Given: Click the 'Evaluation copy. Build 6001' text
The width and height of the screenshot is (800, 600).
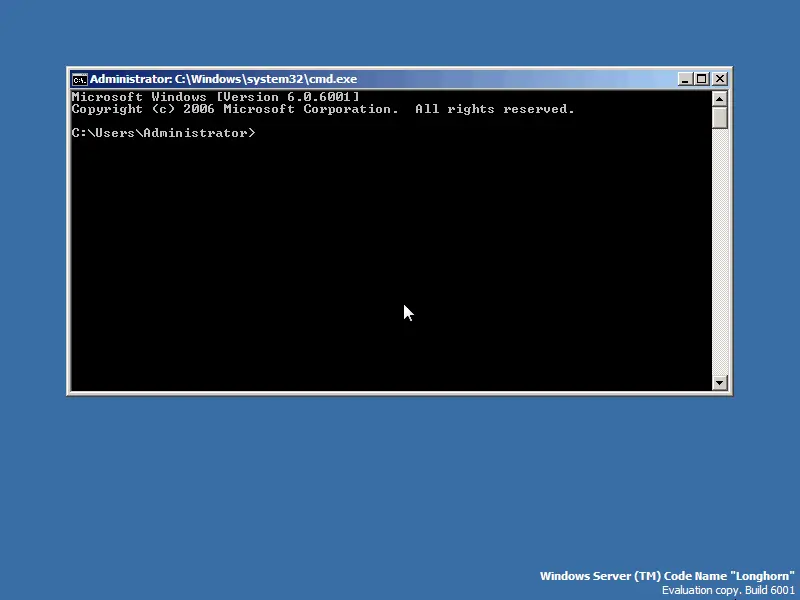Looking at the screenshot, I should [x=728, y=590].
